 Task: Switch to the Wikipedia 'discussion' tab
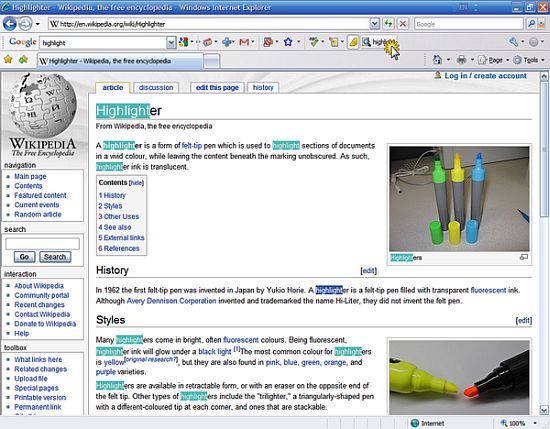[x=156, y=87]
